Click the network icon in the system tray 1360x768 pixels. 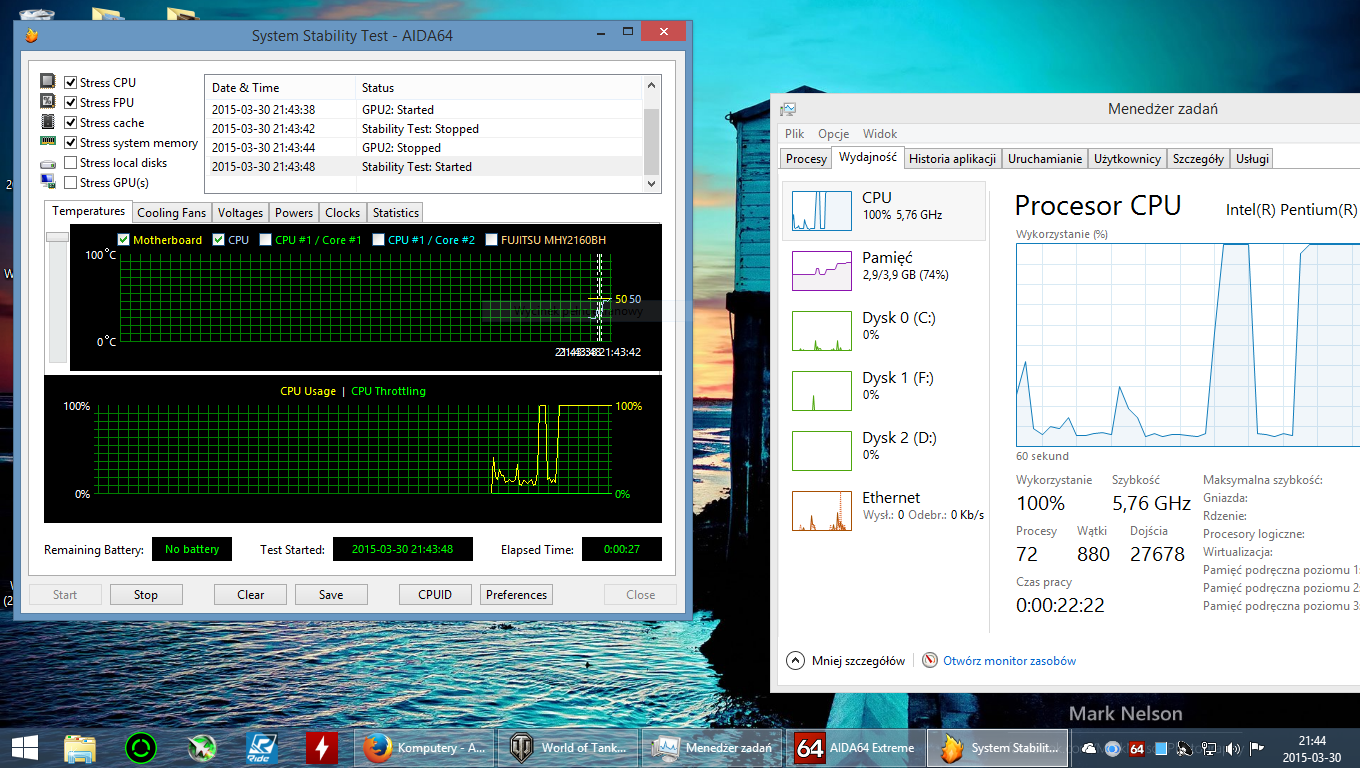(x=1209, y=748)
